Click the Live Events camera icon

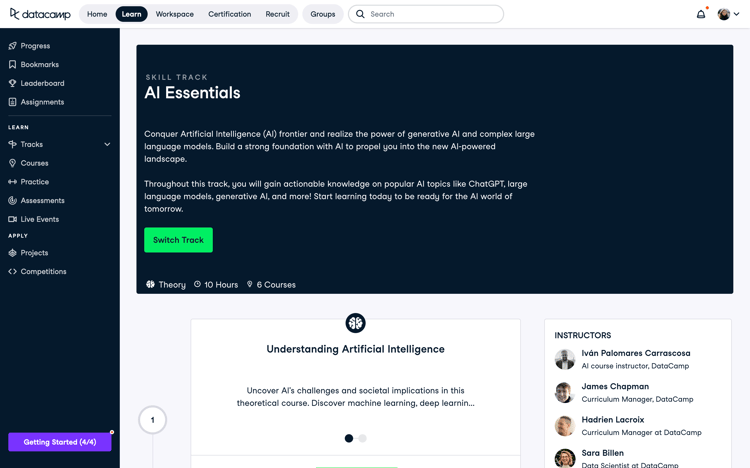12,219
